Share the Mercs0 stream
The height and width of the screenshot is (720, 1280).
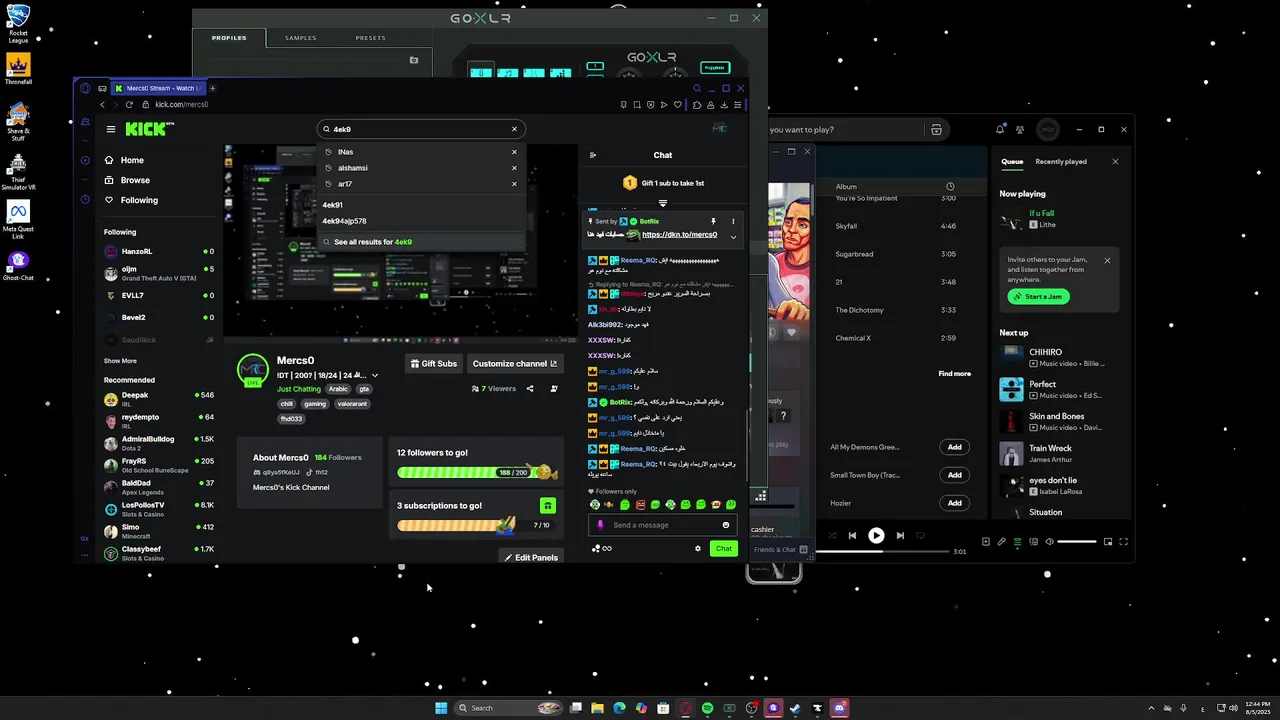(x=530, y=388)
